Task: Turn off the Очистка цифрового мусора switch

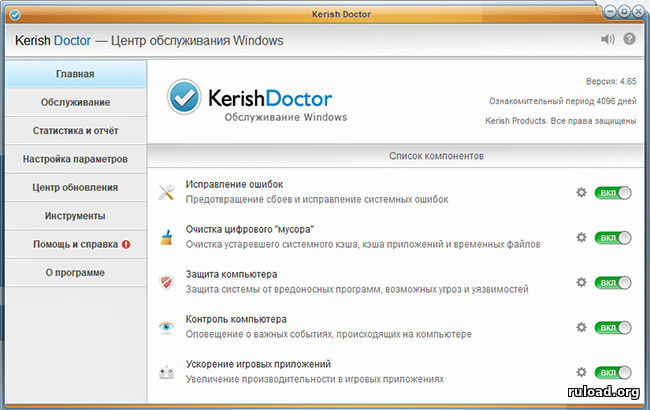Action: tap(613, 238)
